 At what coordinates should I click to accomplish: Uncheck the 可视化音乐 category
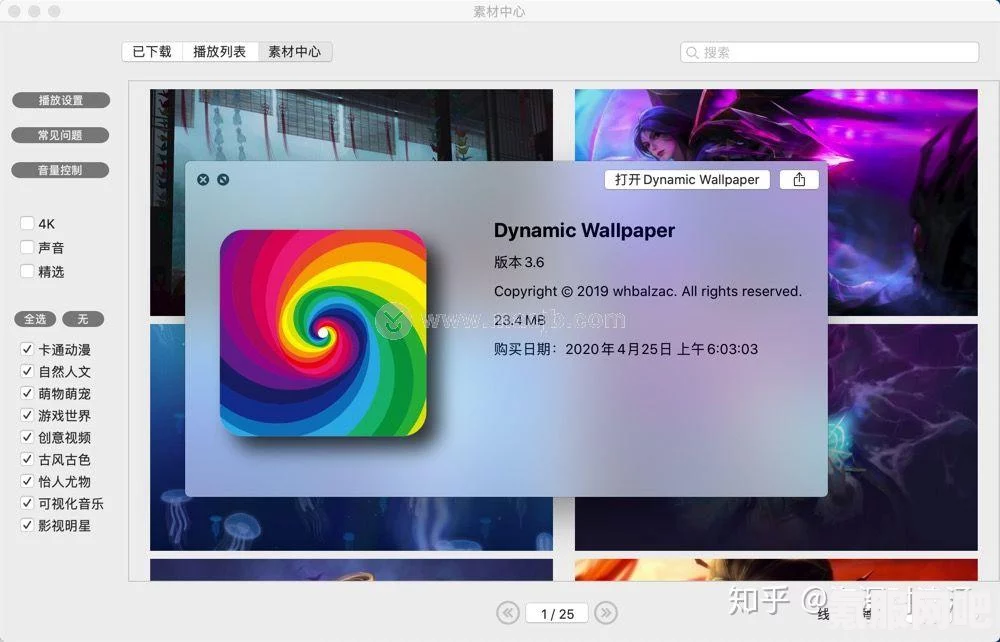click(27, 503)
